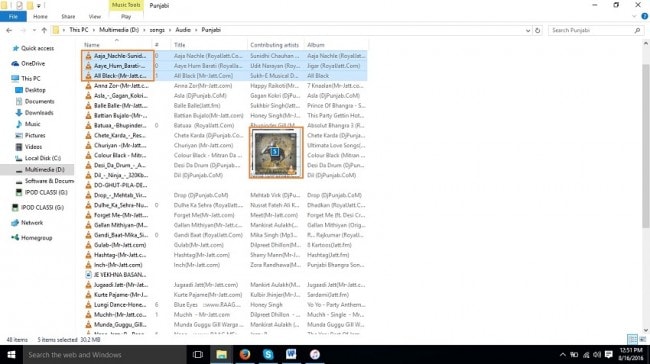Click the 'Search the web and Windows' box

tap(104, 354)
